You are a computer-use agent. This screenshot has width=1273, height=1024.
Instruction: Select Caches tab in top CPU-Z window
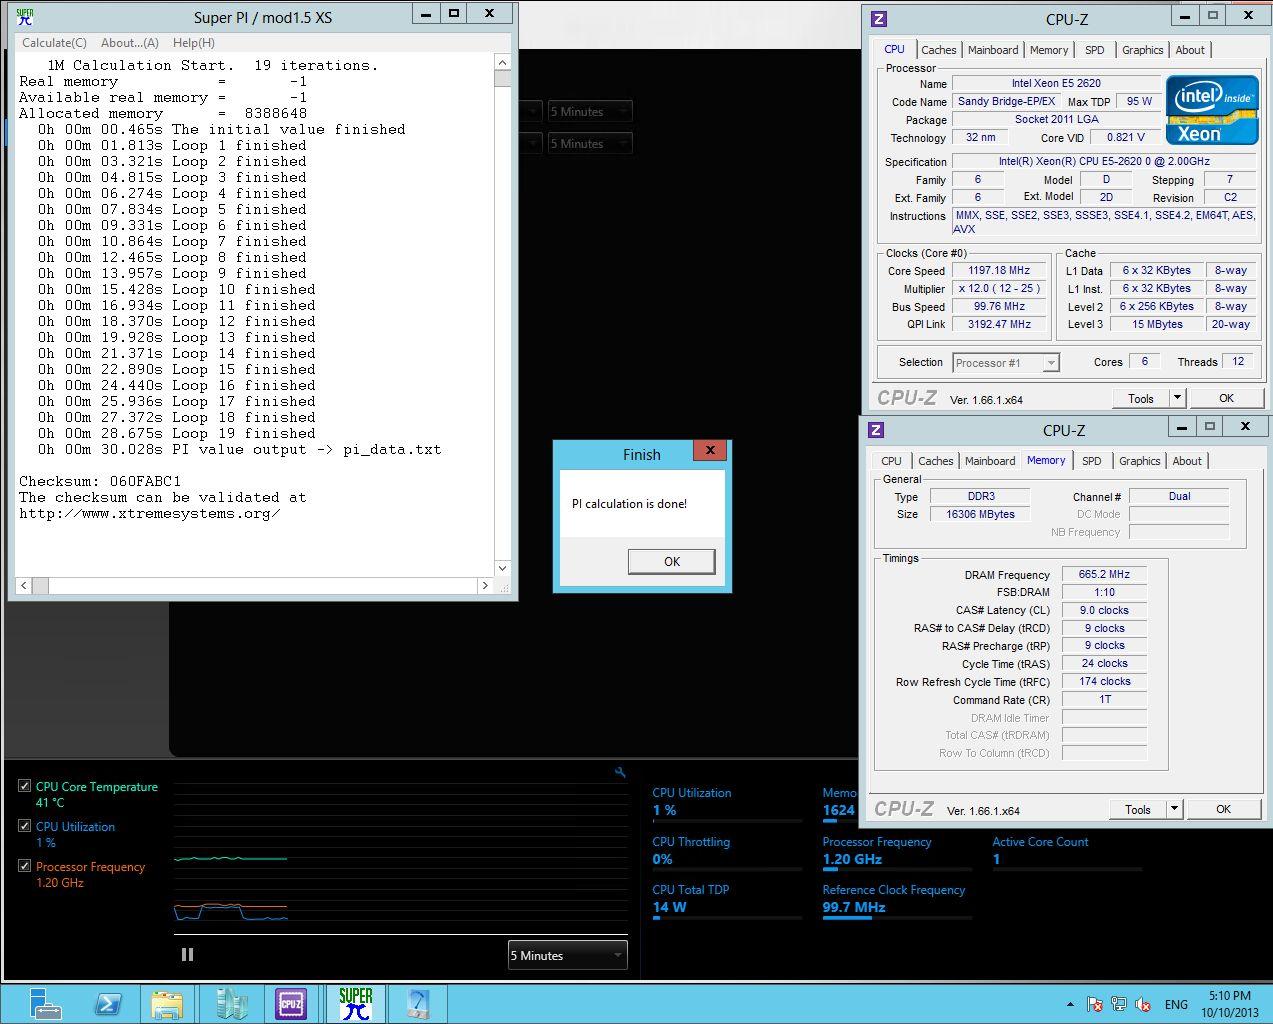[938, 50]
